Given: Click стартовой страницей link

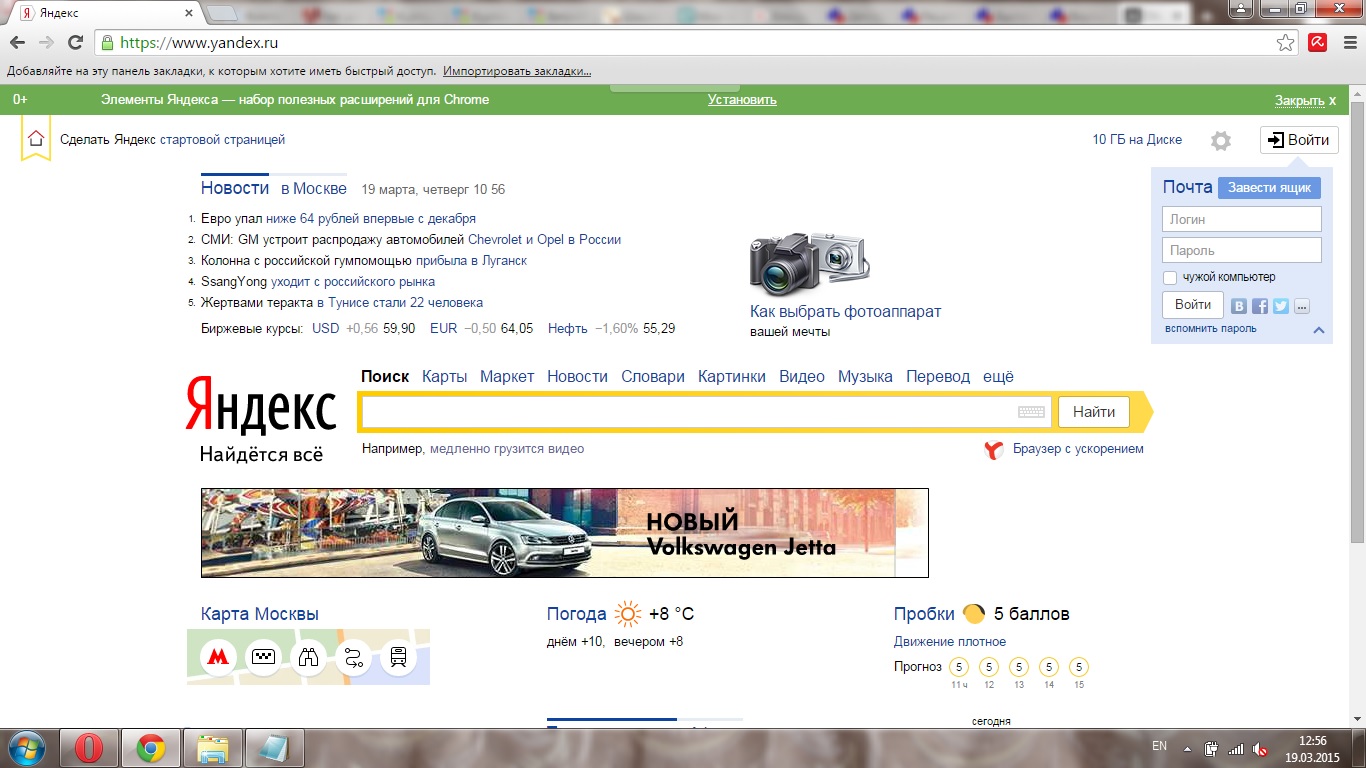Looking at the screenshot, I should [222, 140].
